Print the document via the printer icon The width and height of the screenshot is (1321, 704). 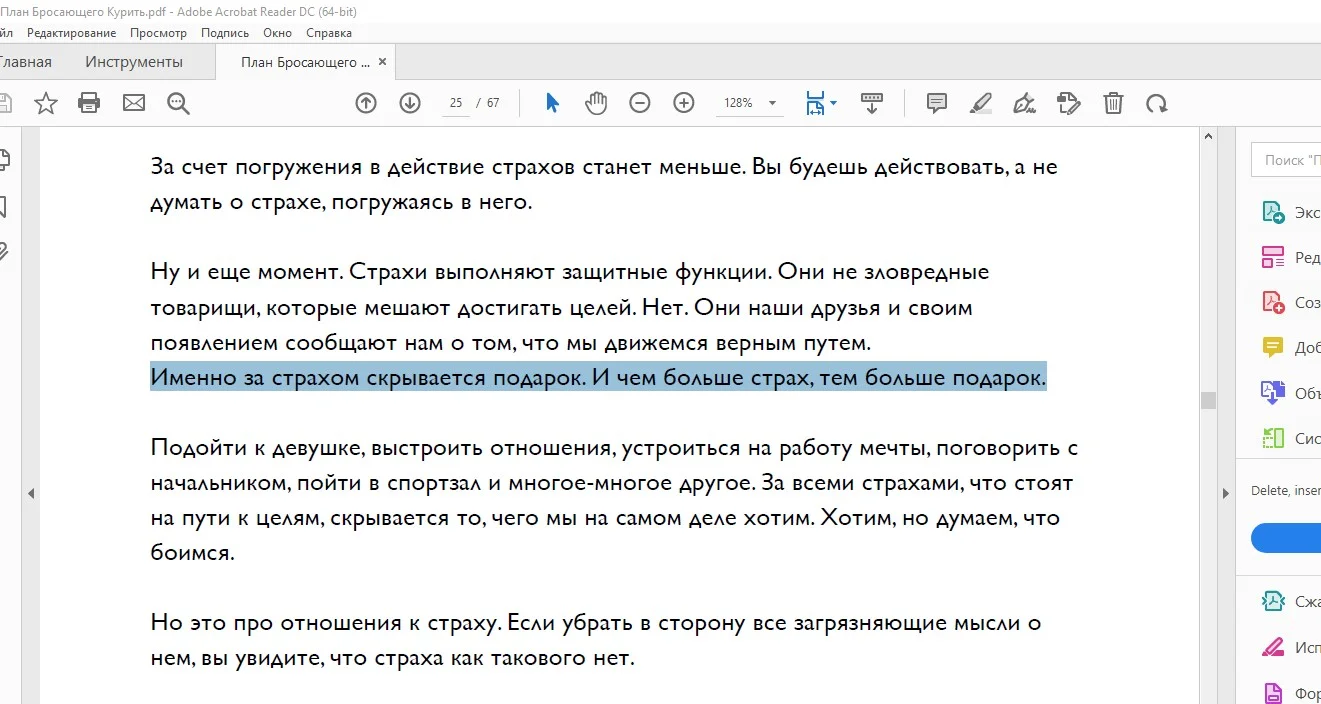[x=89, y=102]
